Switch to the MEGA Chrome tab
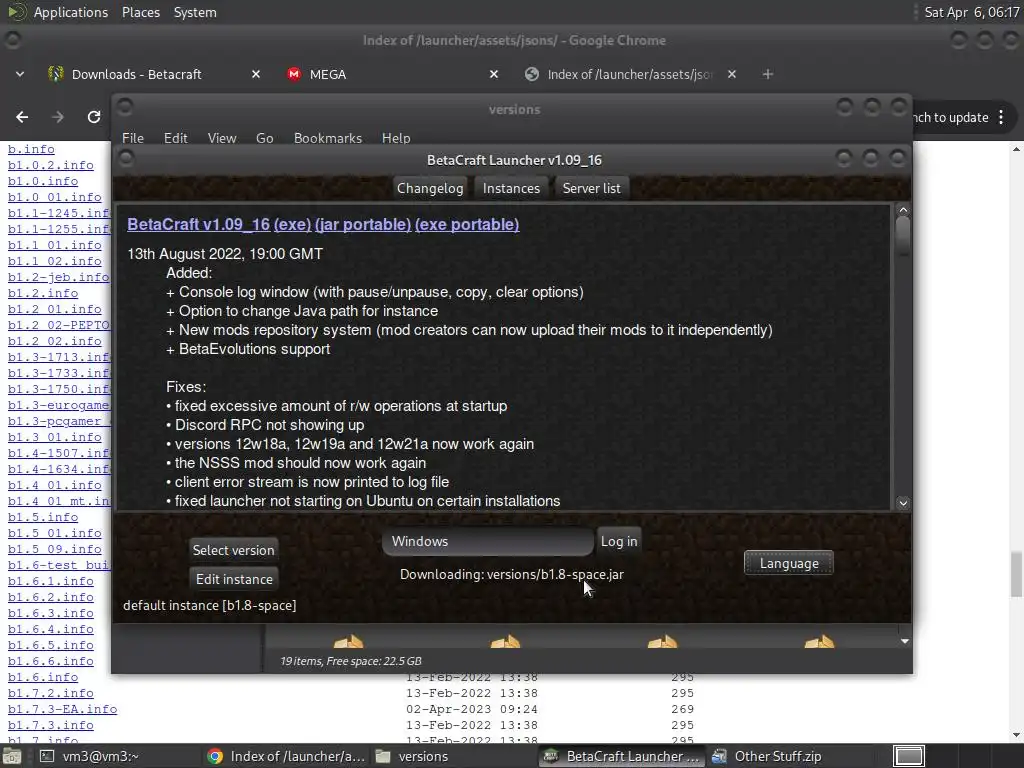The image size is (1024, 768). pyautogui.click(x=328, y=74)
